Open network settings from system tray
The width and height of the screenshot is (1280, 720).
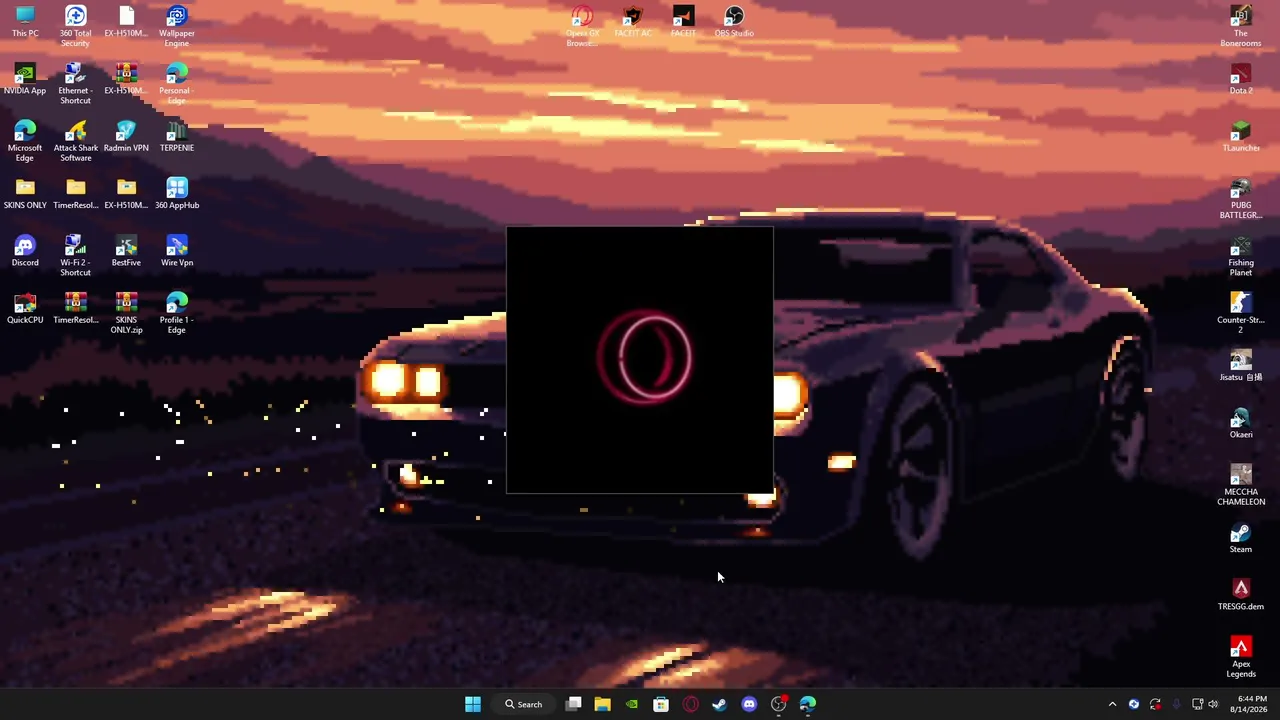[x=1197, y=704]
